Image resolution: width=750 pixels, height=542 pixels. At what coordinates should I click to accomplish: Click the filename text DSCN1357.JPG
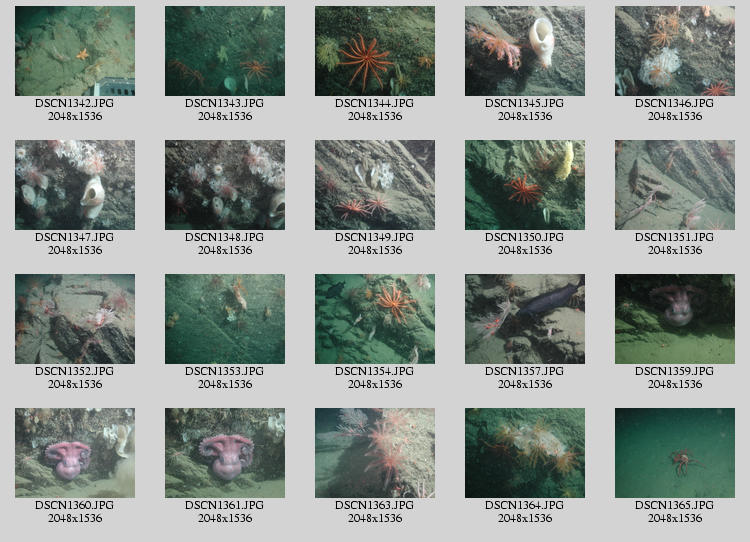pos(524,371)
